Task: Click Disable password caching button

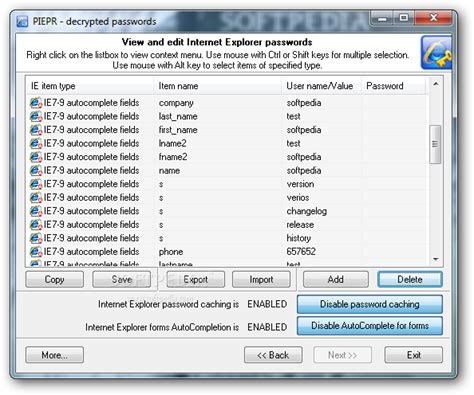Action: [x=370, y=304]
